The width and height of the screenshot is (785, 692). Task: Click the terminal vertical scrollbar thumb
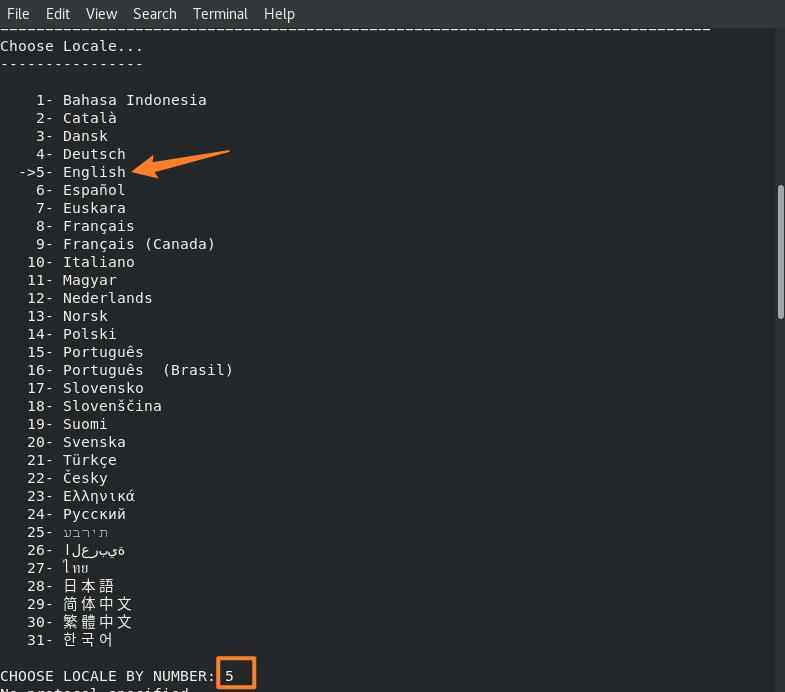780,250
